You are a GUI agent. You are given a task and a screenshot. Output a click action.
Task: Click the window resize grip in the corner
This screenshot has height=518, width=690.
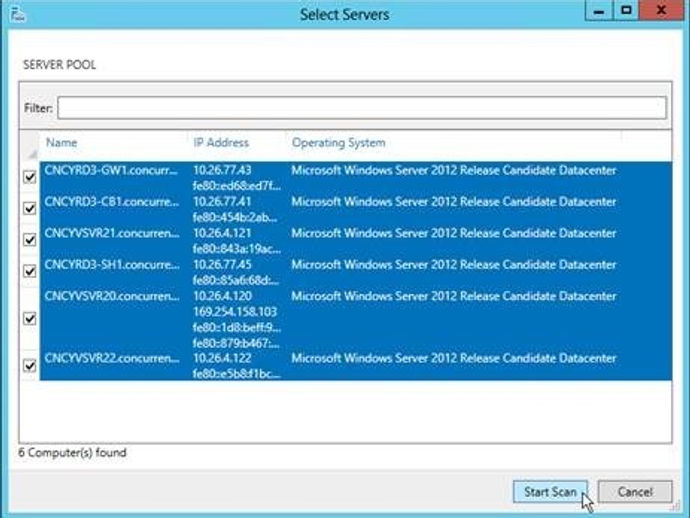[x=674, y=507]
